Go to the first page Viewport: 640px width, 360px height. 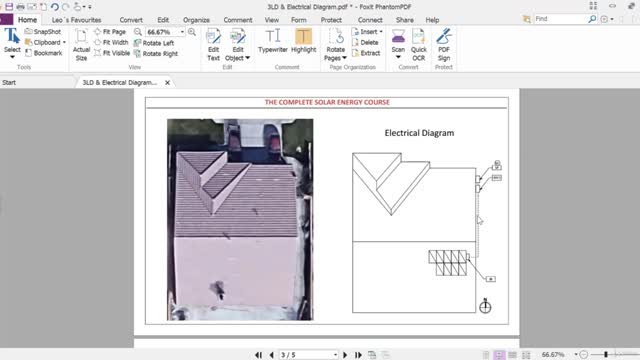[x=258, y=355]
